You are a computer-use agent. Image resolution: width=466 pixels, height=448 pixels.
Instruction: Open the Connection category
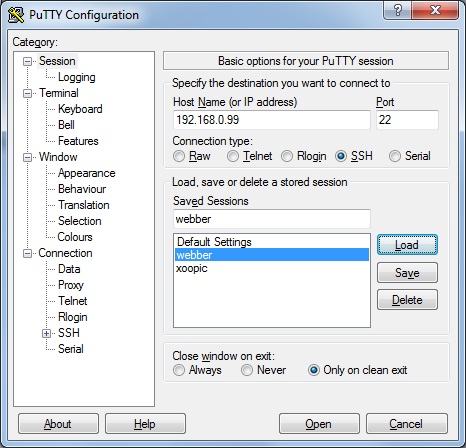[65, 253]
